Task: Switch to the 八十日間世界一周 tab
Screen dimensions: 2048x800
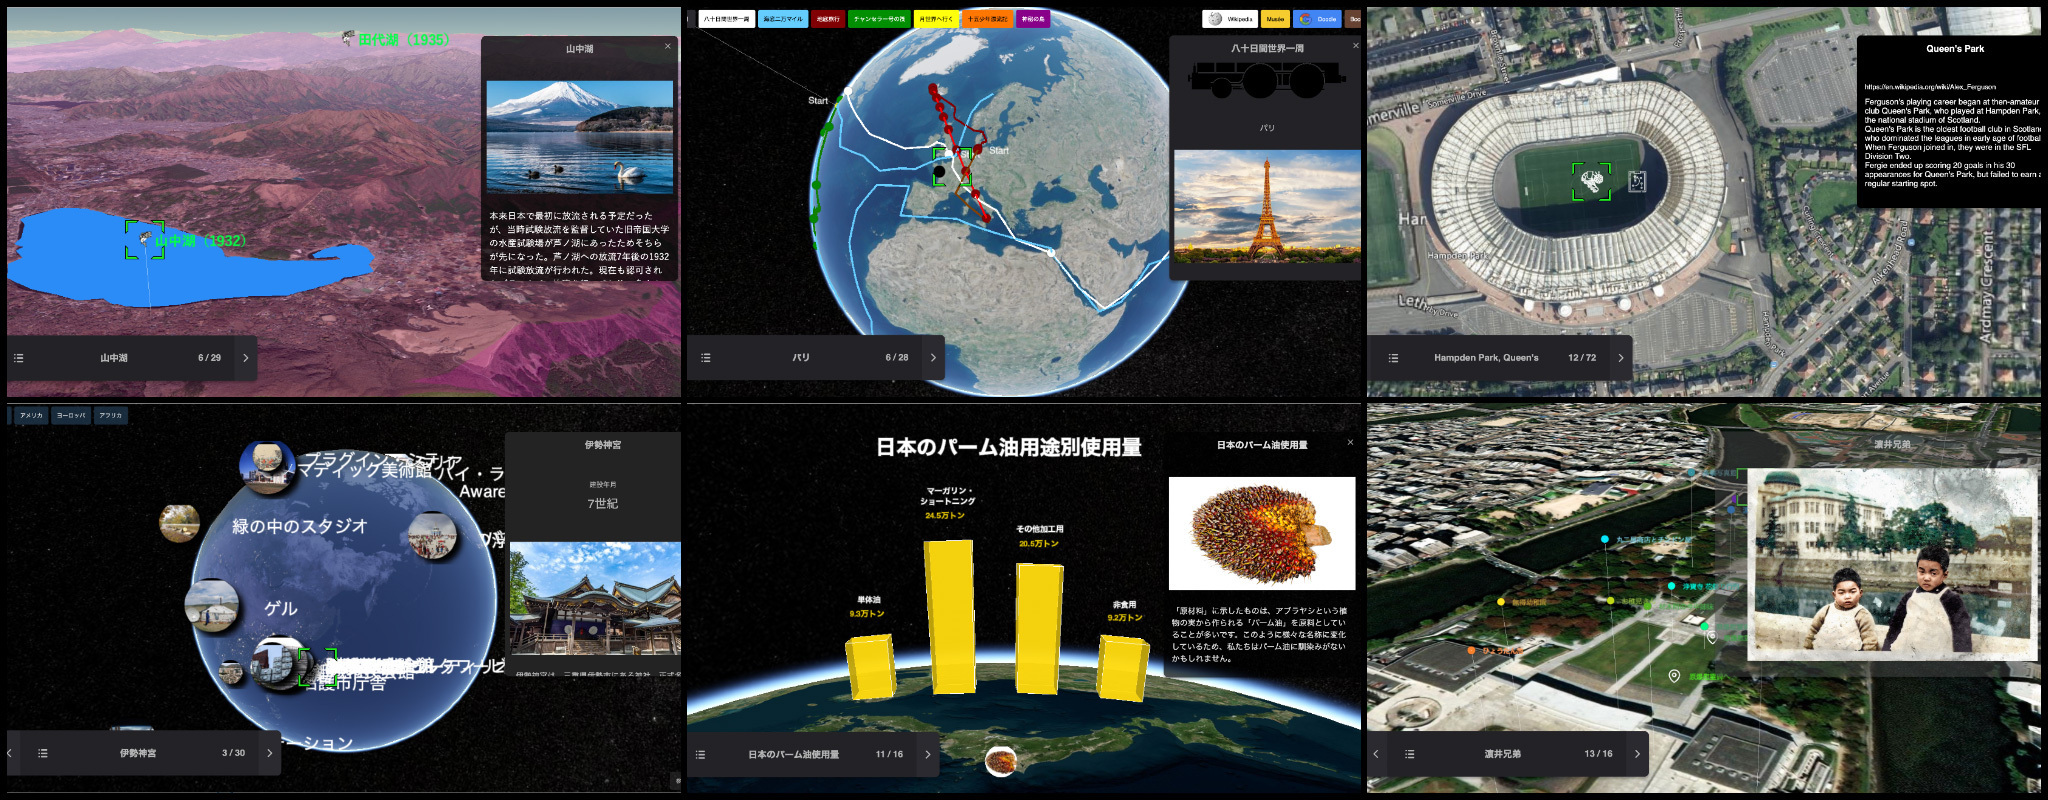Action: click(x=726, y=19)
